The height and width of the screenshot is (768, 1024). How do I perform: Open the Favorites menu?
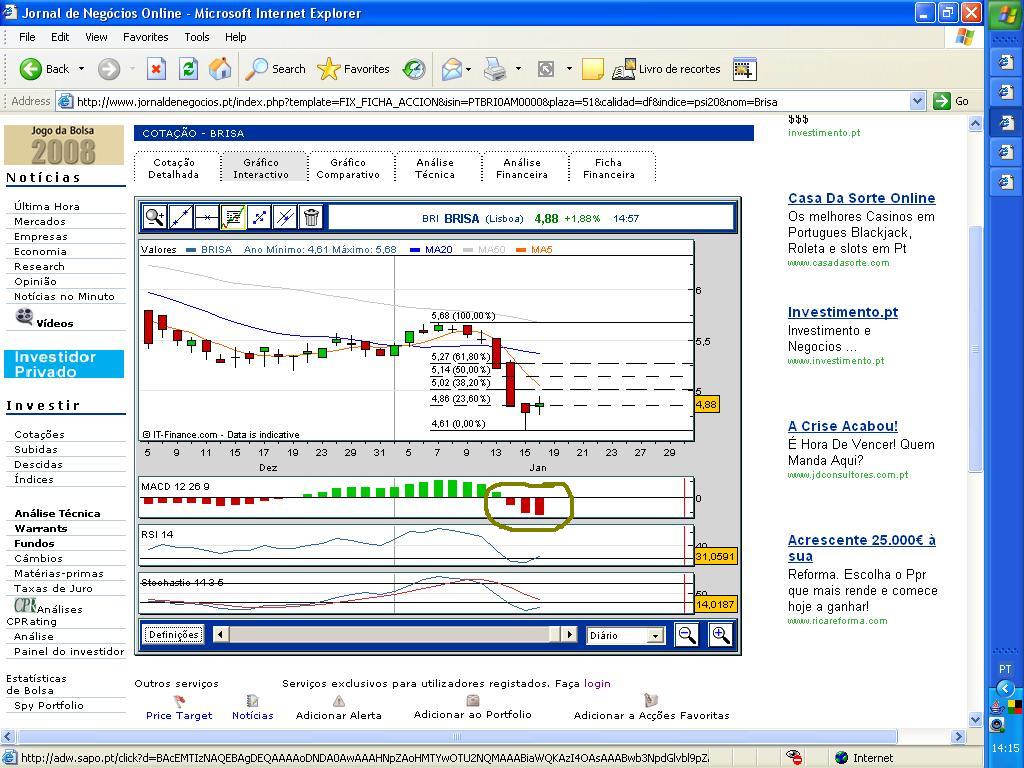click(x=146, y=37)
